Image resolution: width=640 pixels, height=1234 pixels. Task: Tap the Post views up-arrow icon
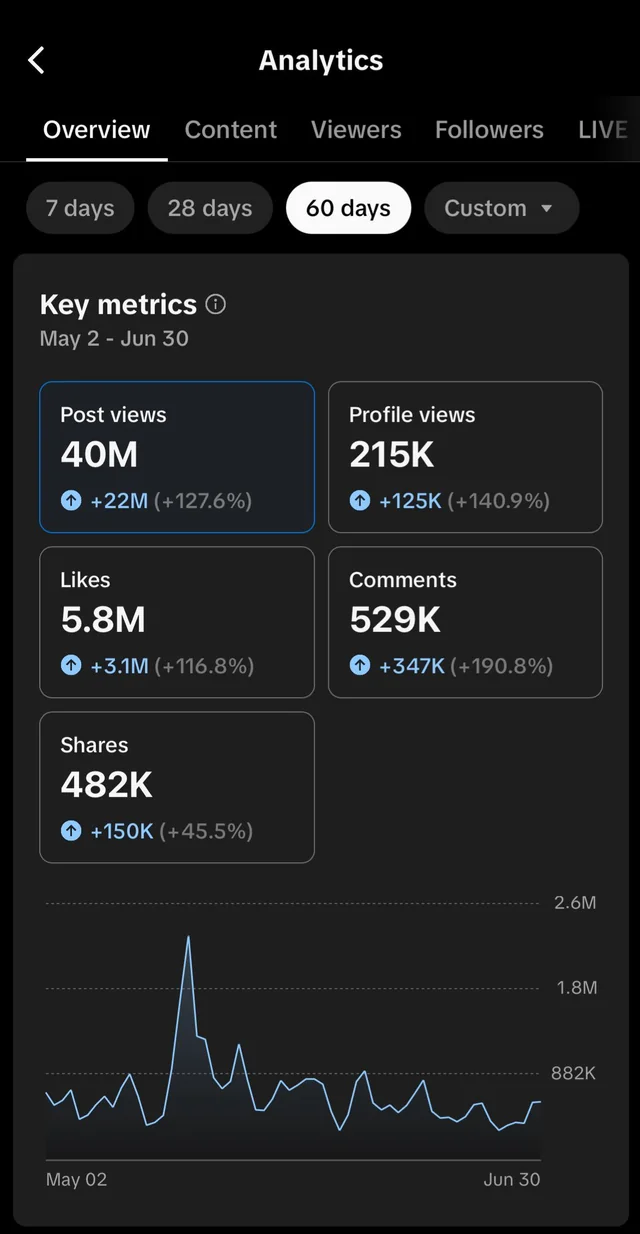[x=71, y=501]
